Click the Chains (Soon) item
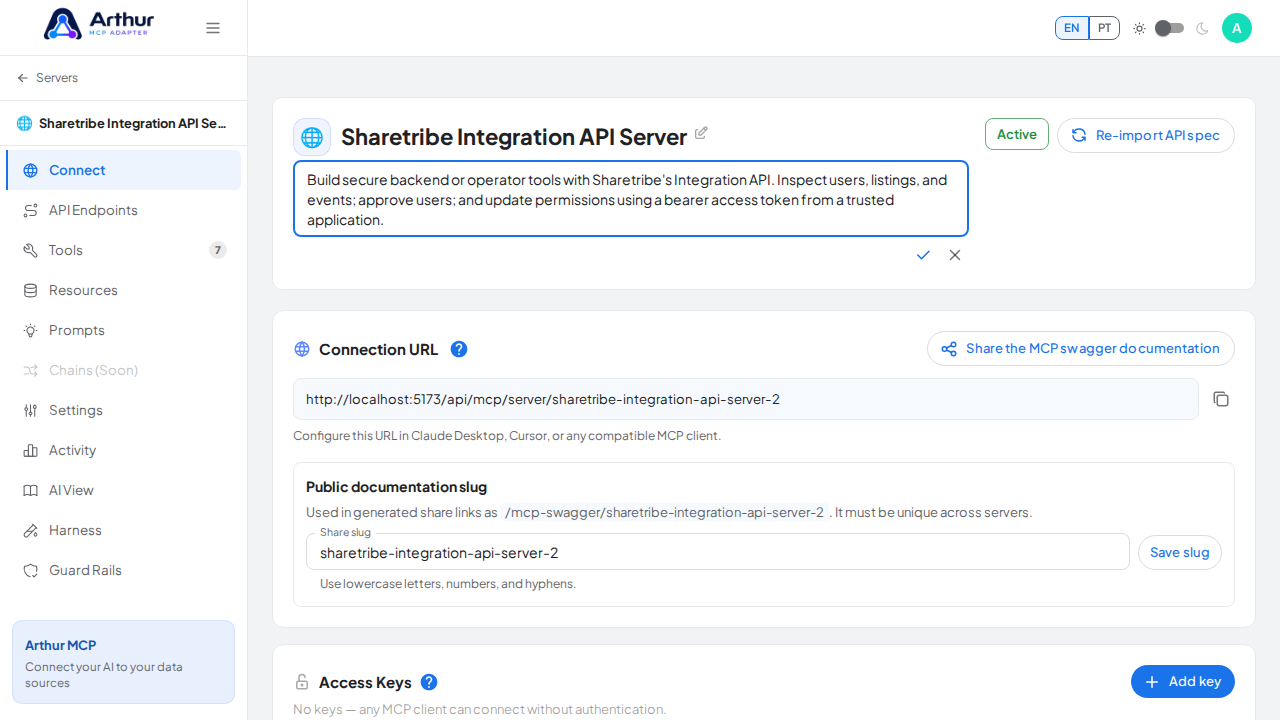 tap(124, 370)
